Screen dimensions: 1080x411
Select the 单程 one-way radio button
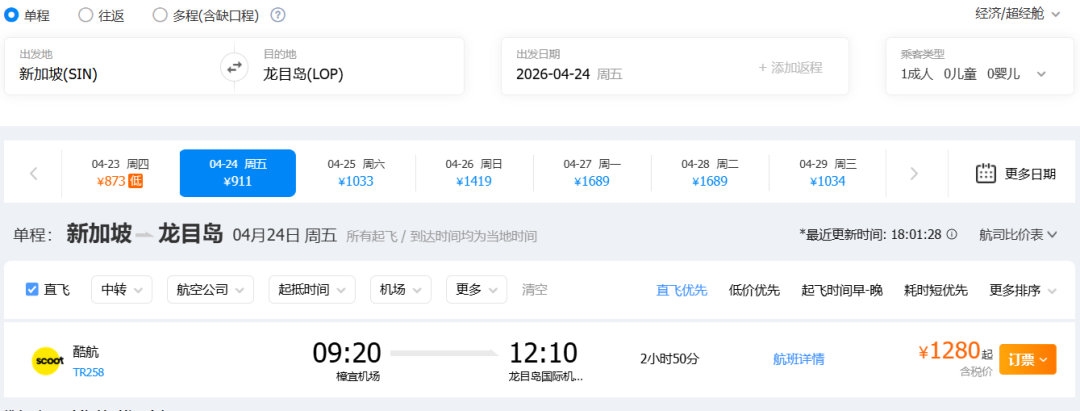click(x=12, y=15)
